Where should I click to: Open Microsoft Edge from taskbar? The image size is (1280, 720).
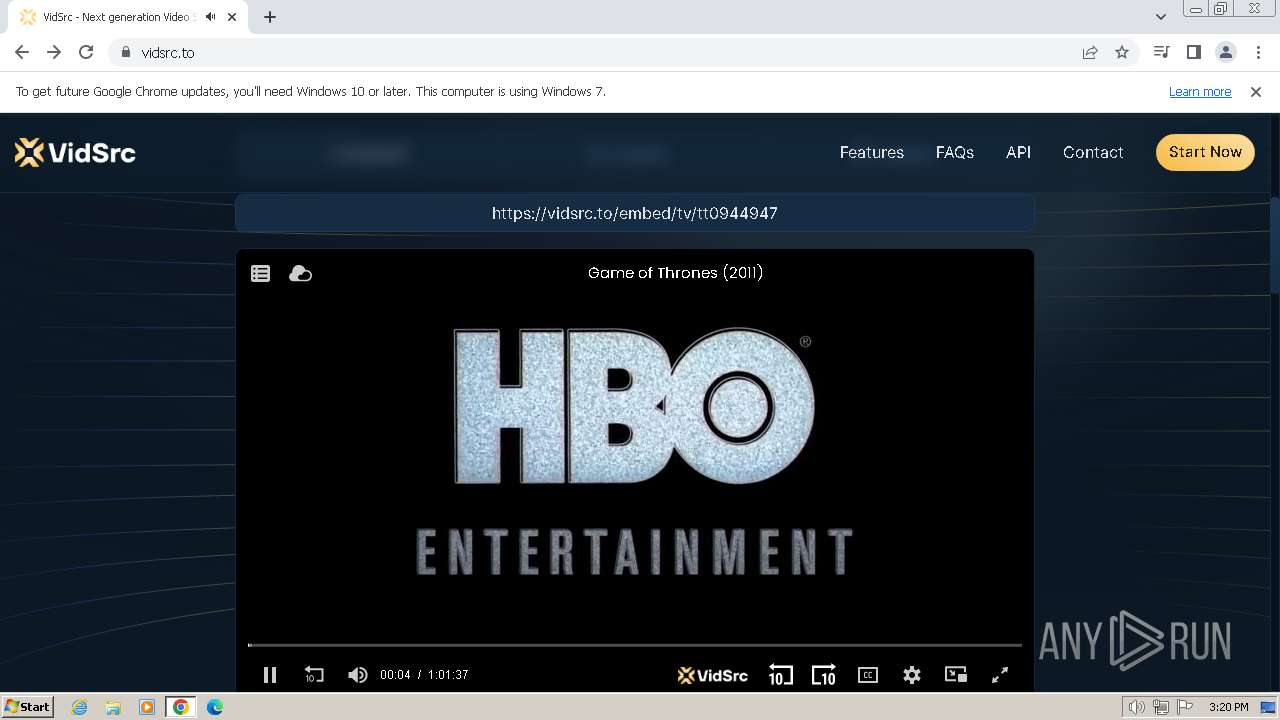click(215, 707)
